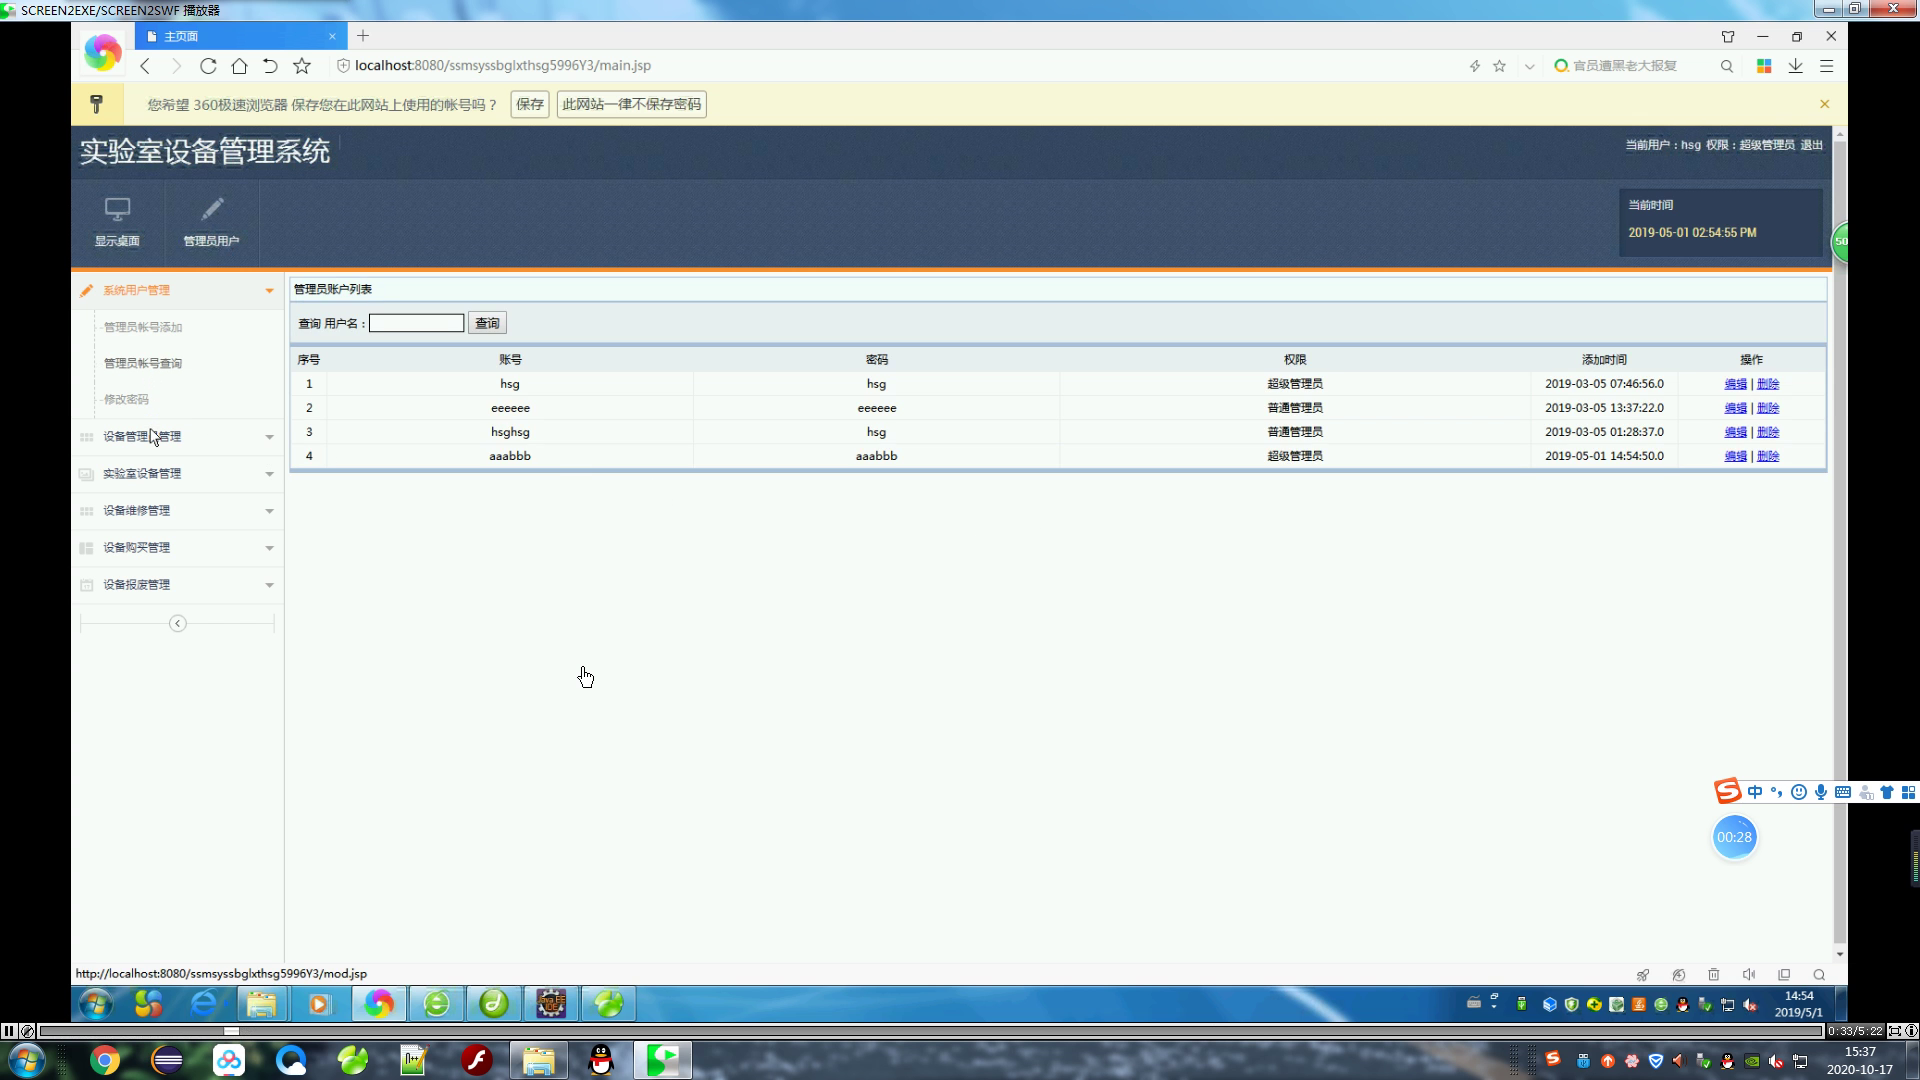Viewport: 1920px width, 1080px height.
Task: Click the trash icon in browser status bar
Action: pos(1714,975)
